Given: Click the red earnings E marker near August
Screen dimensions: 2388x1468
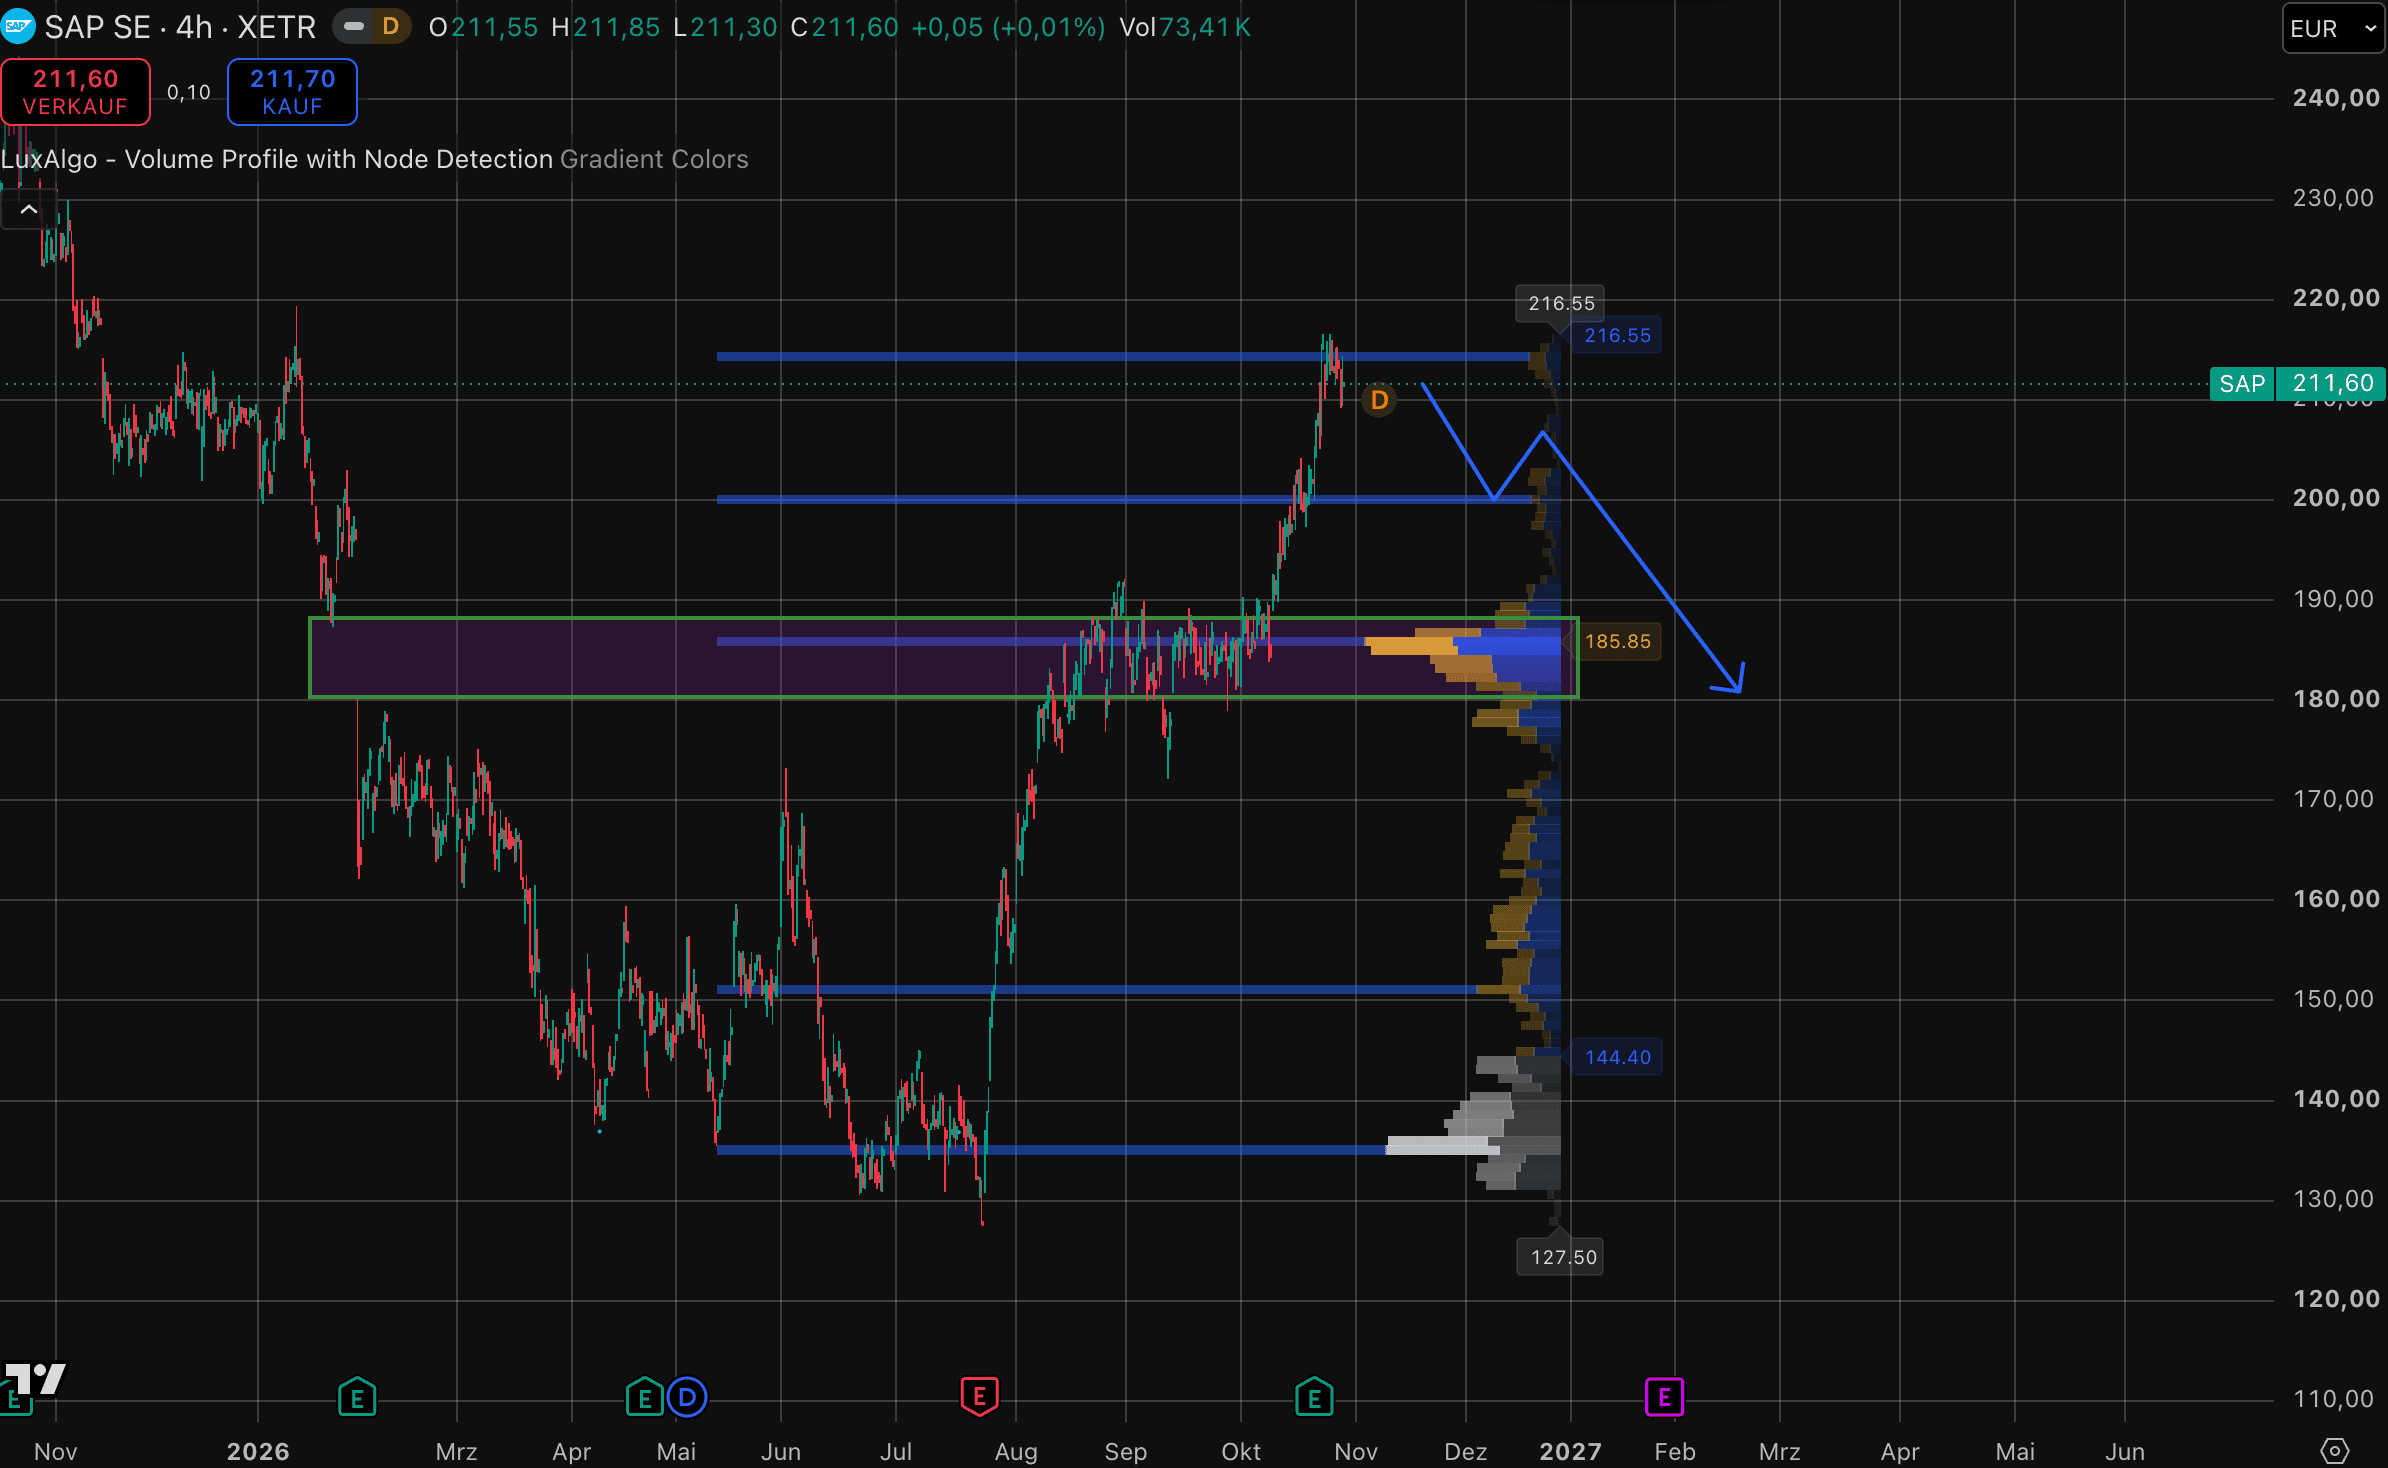Looking at the screenshot, I should point(979,1397).
